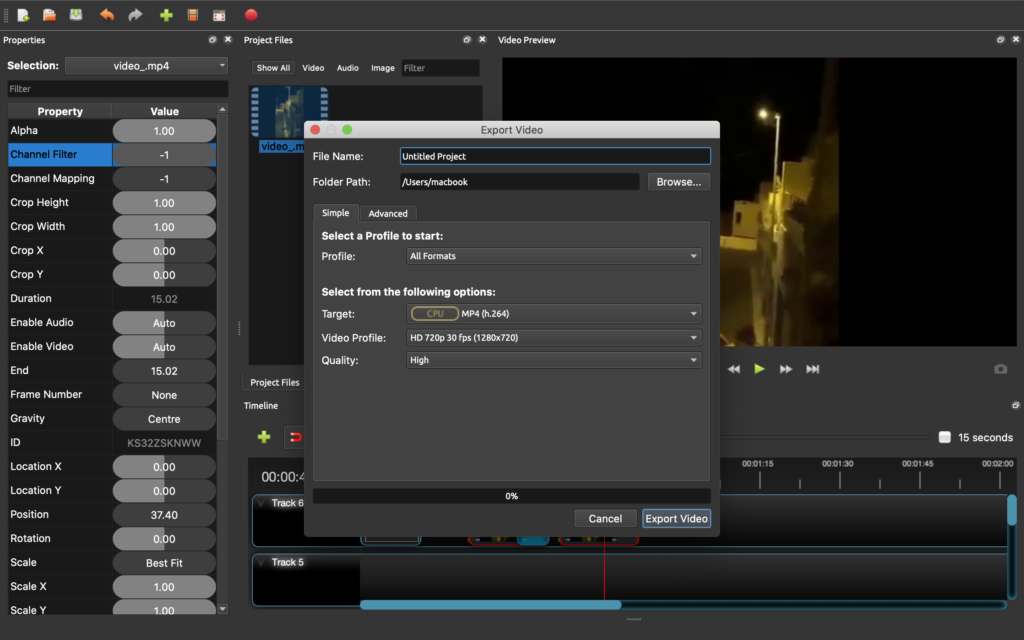Click the camera snapshot icon
This screenshot has width=1024, height=640.
point(1000,369)
